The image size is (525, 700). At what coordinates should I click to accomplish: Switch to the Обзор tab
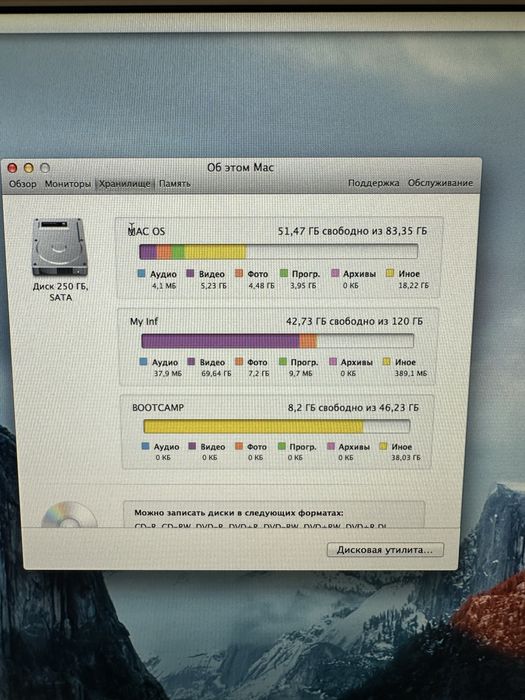click(23, 183)
